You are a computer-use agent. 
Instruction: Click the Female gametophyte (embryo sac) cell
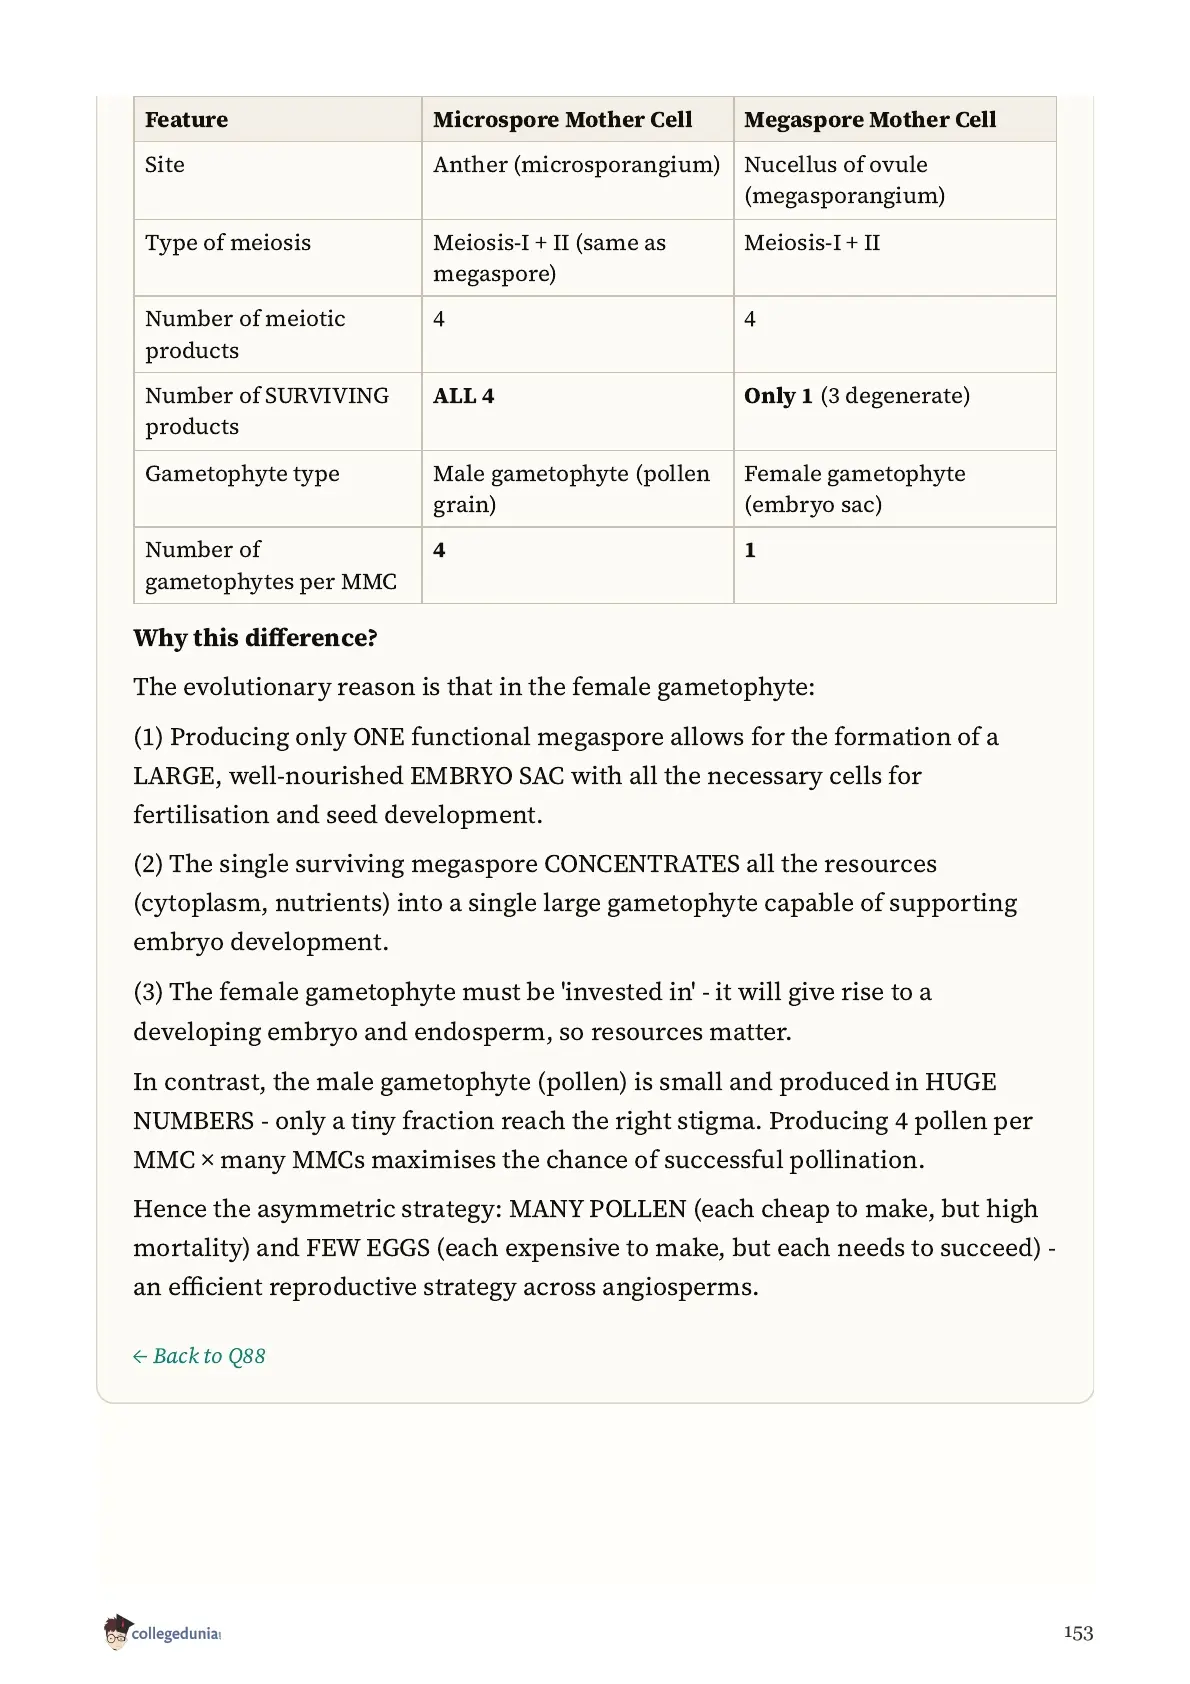895,489
